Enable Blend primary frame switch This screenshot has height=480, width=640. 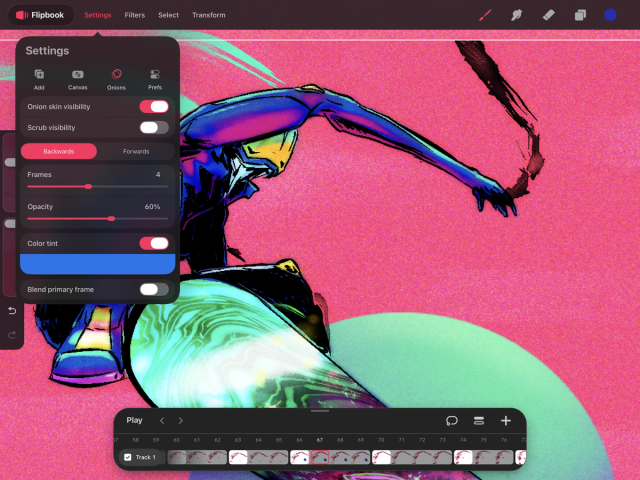154,289
